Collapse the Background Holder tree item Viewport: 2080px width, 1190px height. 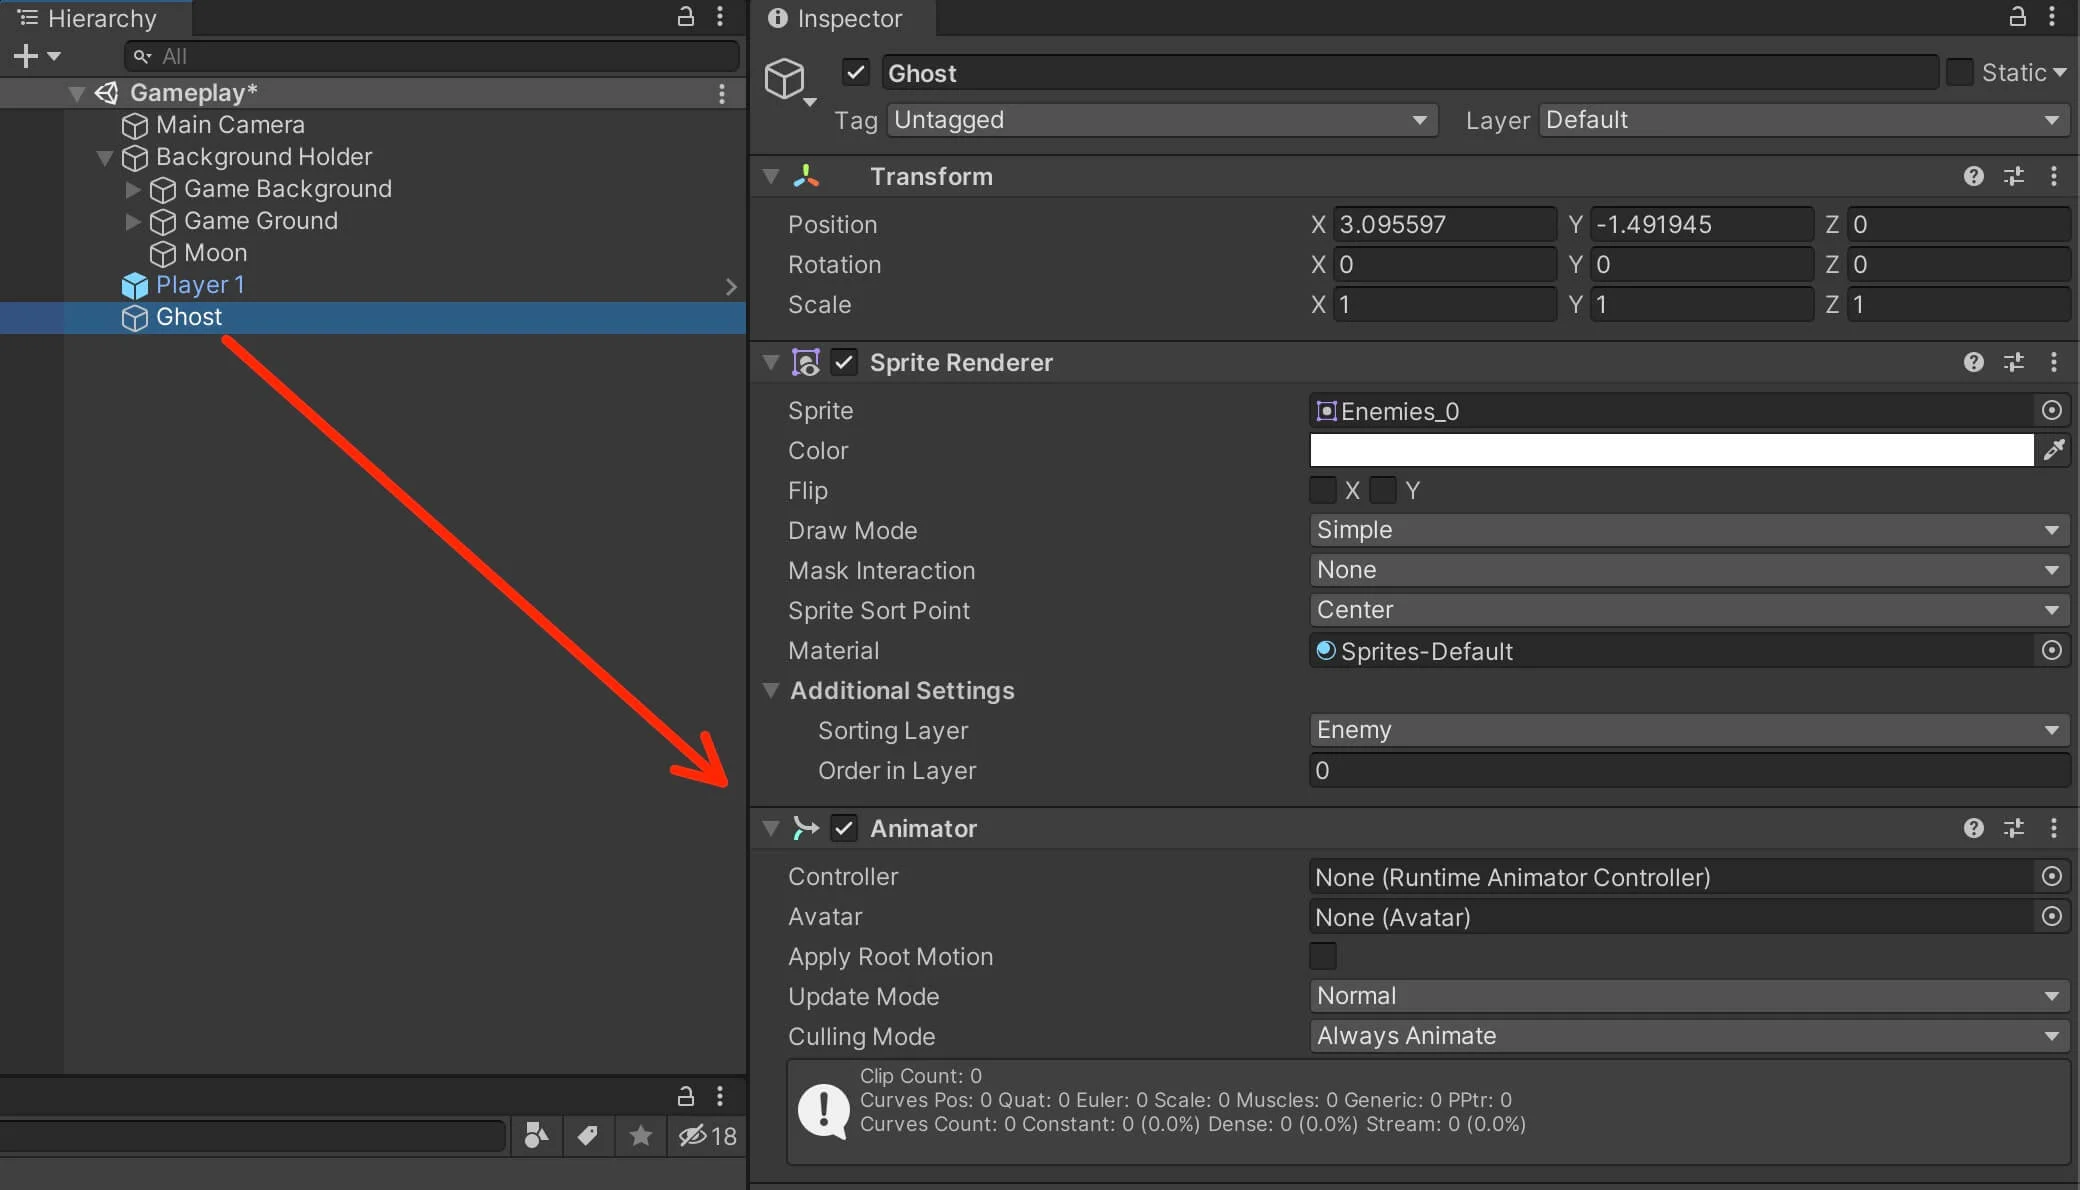point(105,158)
